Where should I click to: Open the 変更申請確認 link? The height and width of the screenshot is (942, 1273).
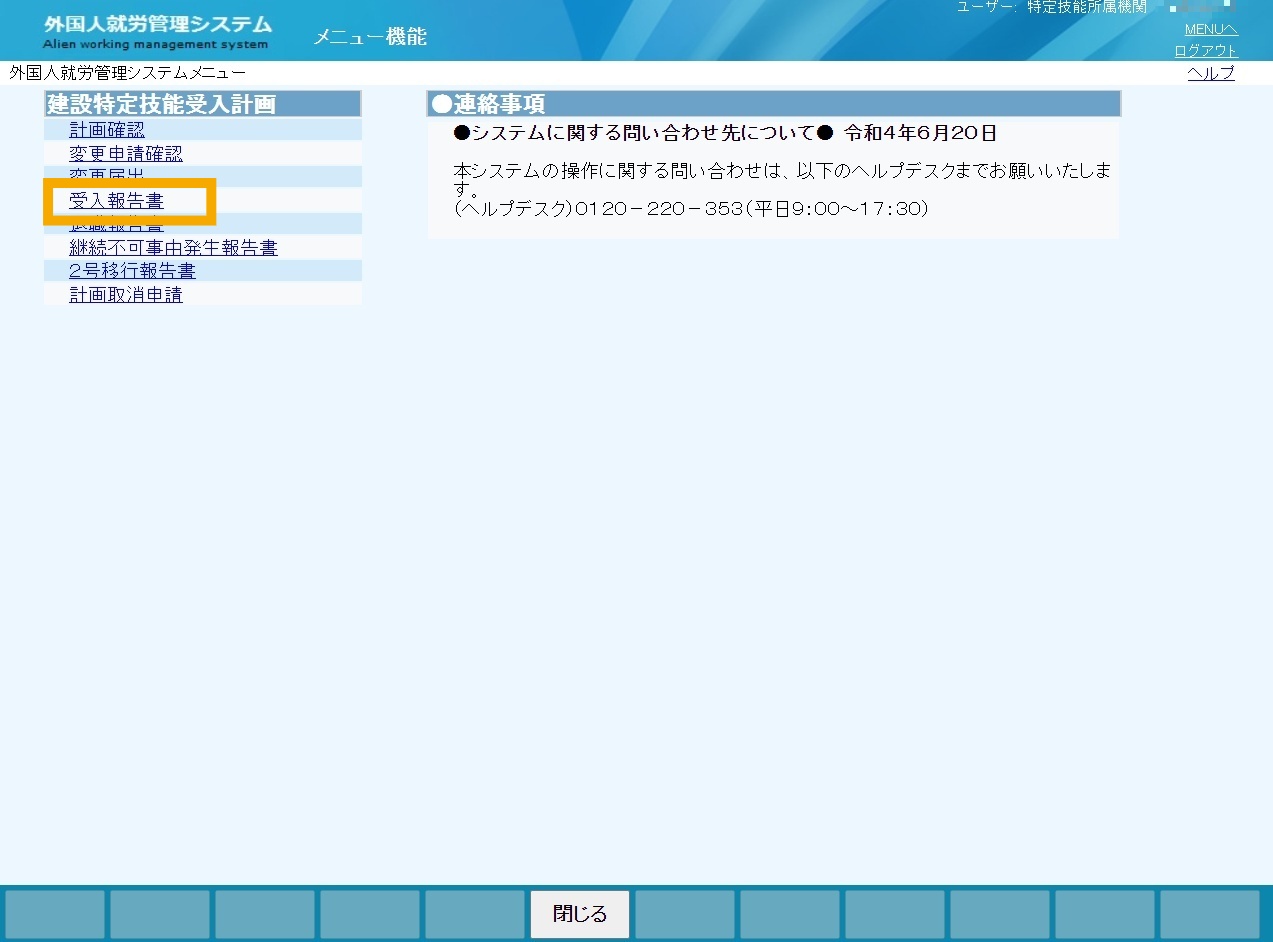click(x=126, y=154)
